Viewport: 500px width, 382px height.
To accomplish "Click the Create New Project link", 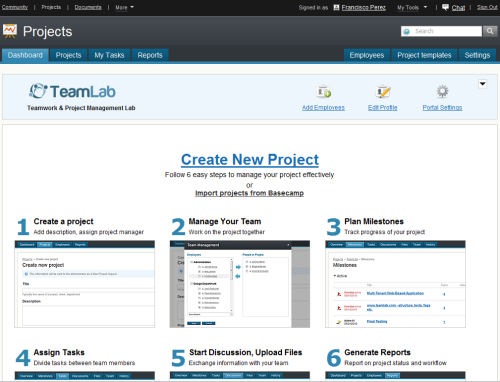I will tap(250, 159).
